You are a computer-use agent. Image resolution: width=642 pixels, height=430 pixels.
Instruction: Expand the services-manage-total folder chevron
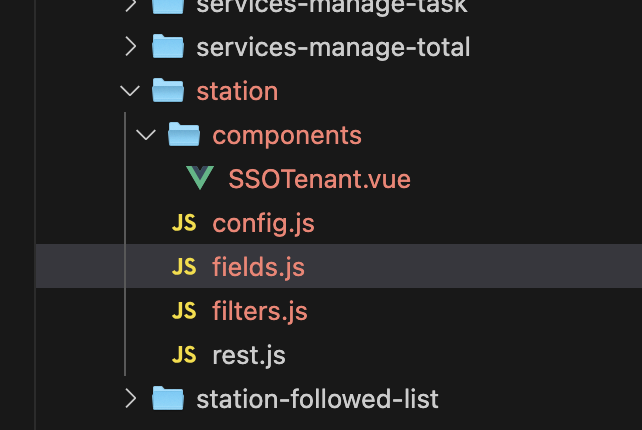click(130, 47)
